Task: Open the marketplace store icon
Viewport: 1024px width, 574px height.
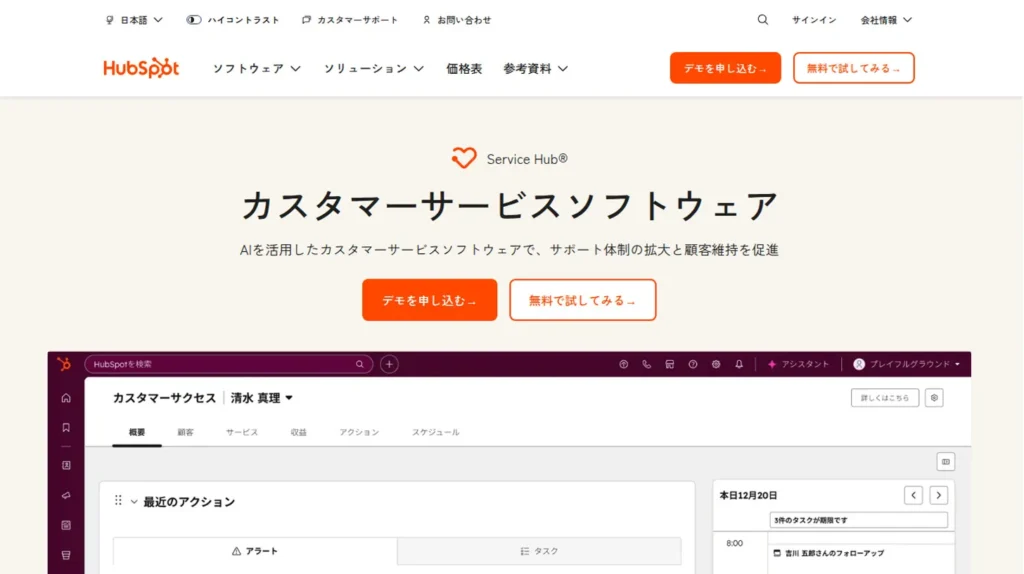Action: pyautogui.click(x=669, y=364)
